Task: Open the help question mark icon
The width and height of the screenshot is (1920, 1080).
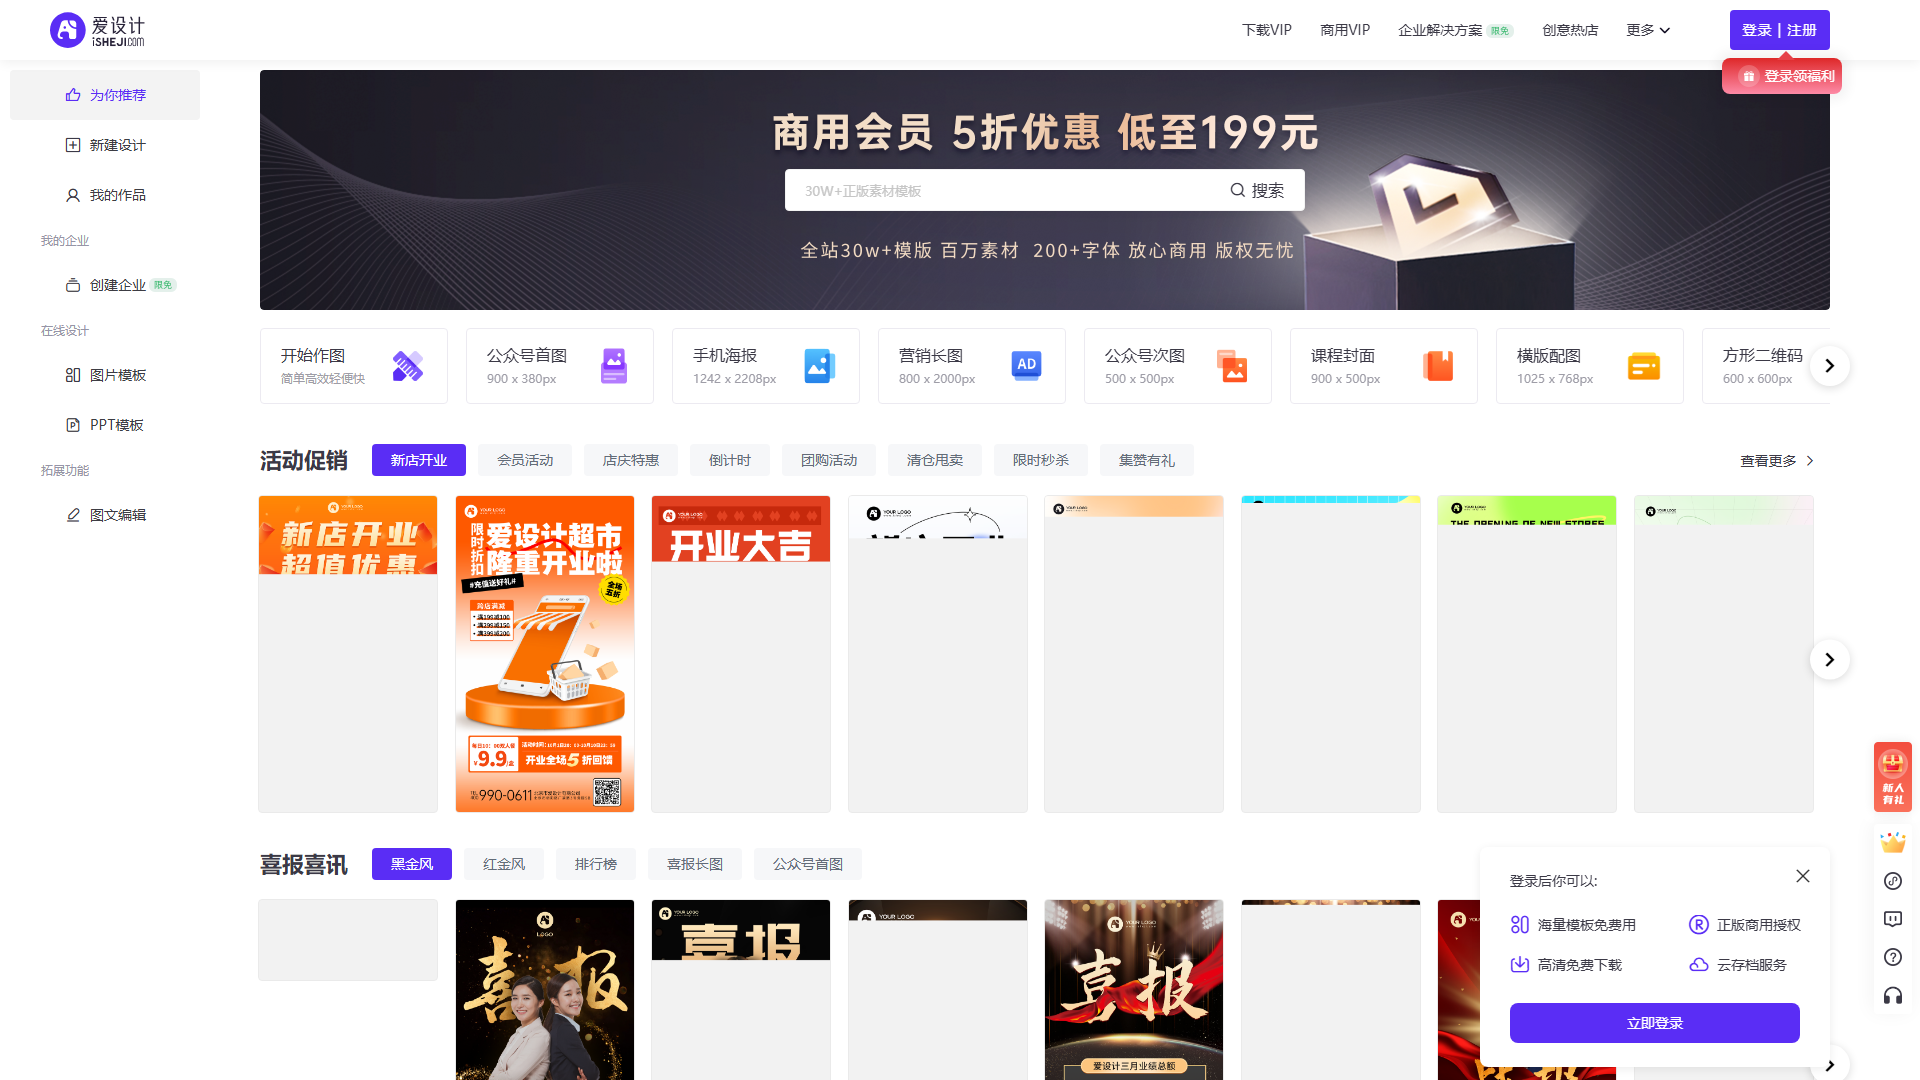Action: point(1893,957)
